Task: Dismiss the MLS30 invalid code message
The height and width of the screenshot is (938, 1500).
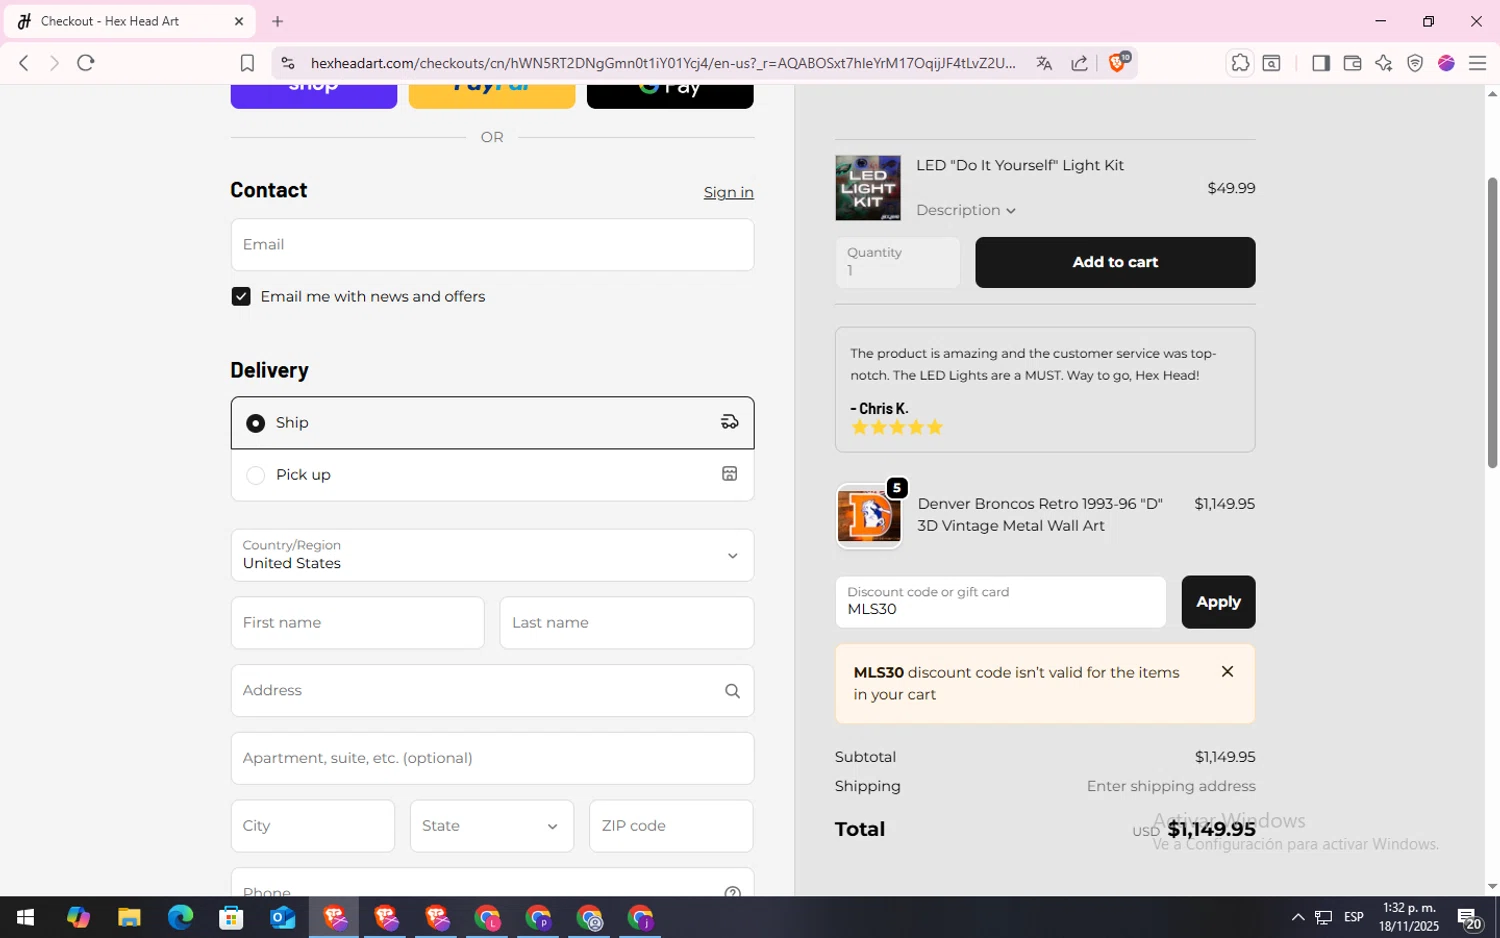Action: tap(1227, 672)
